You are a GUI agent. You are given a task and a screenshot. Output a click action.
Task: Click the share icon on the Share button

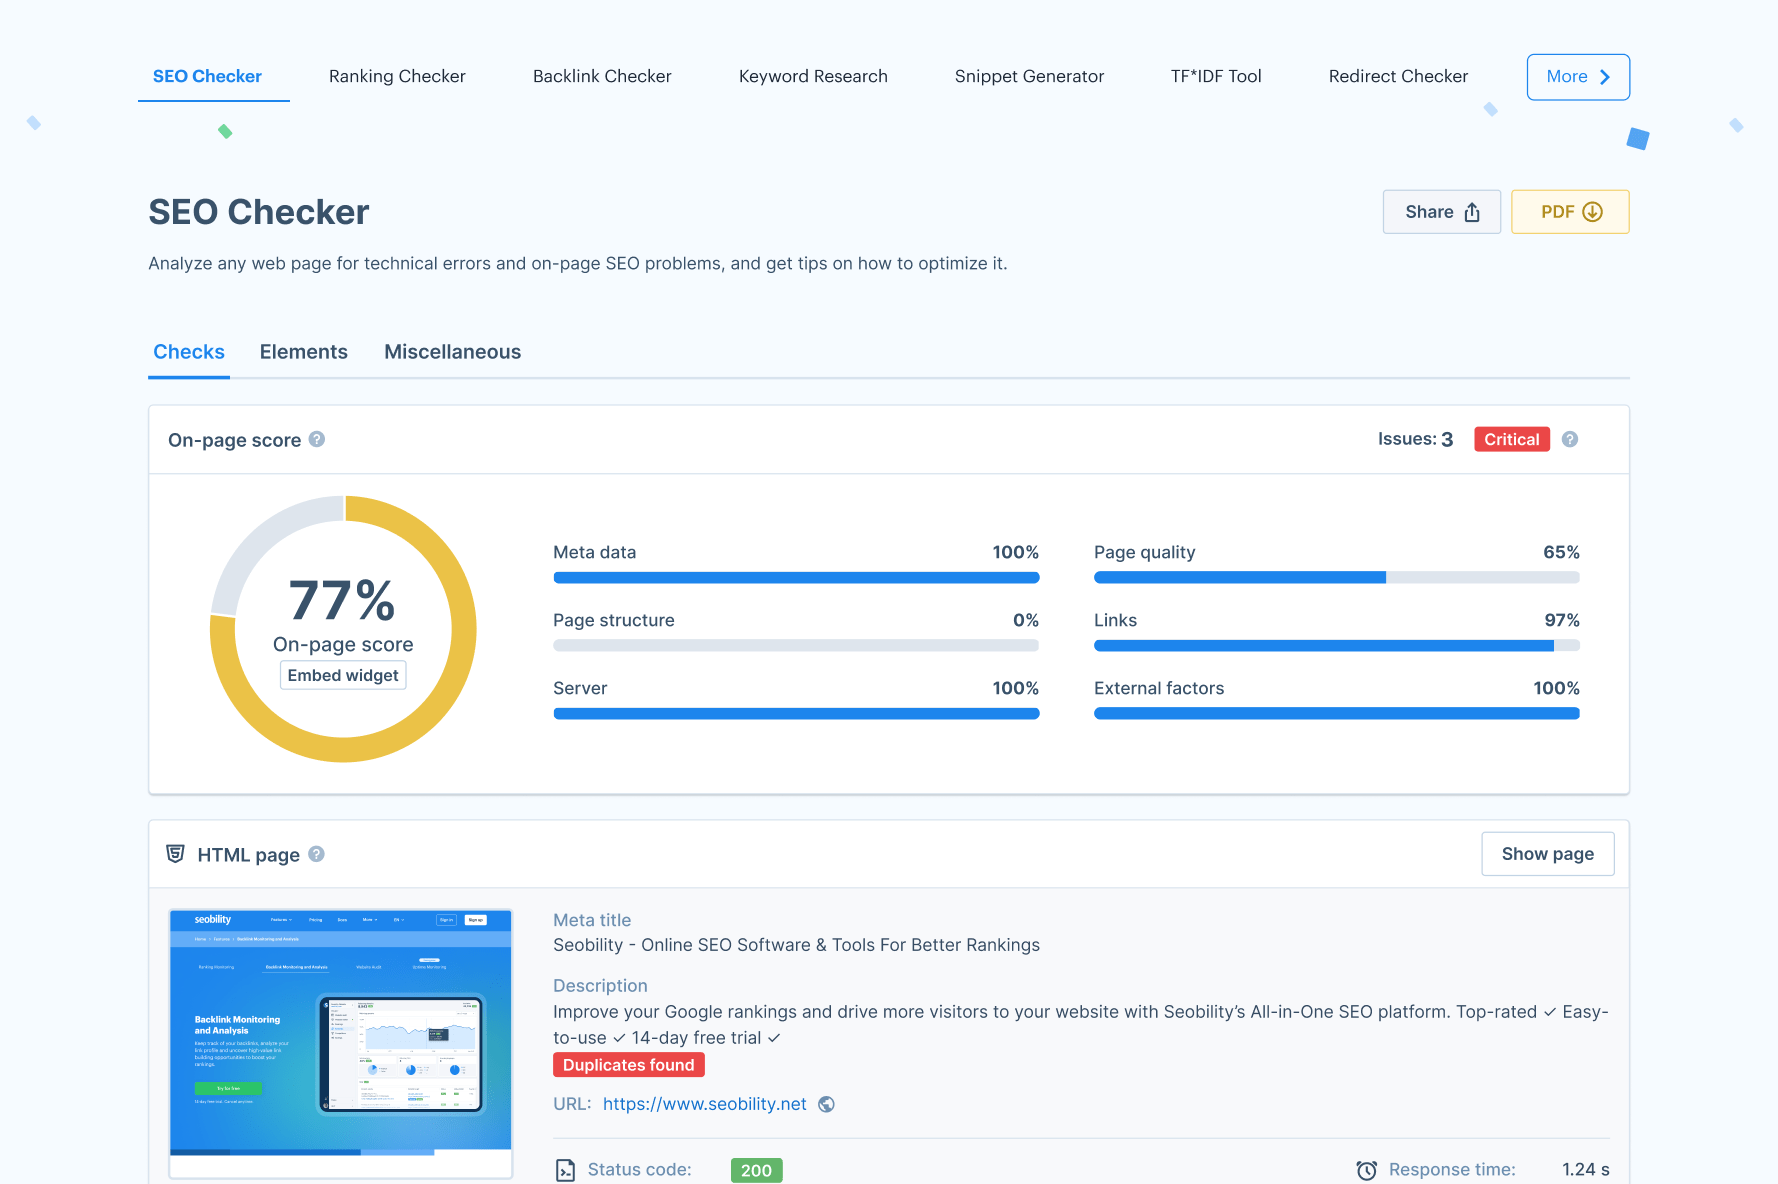1471,212
